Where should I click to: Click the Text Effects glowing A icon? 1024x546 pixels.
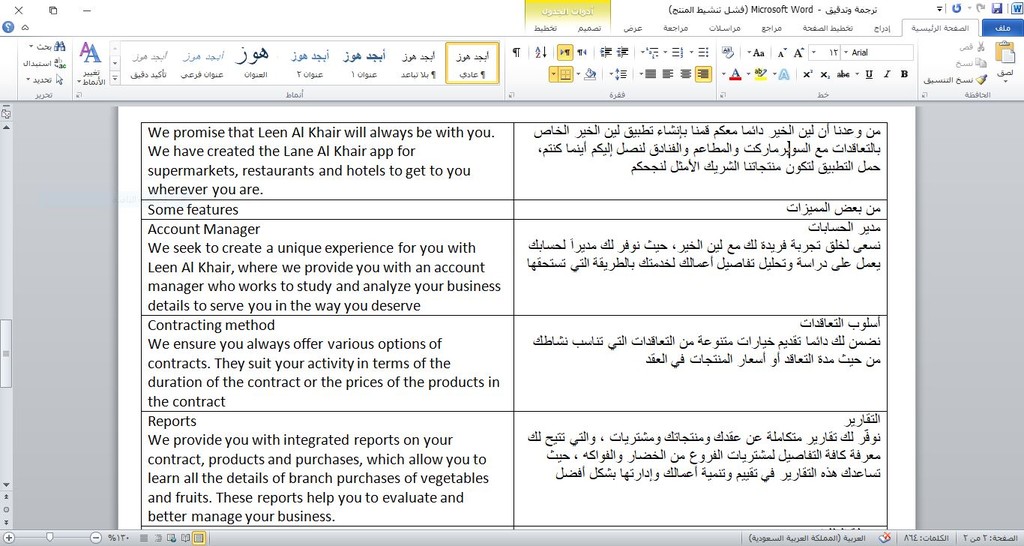point(784,74)
